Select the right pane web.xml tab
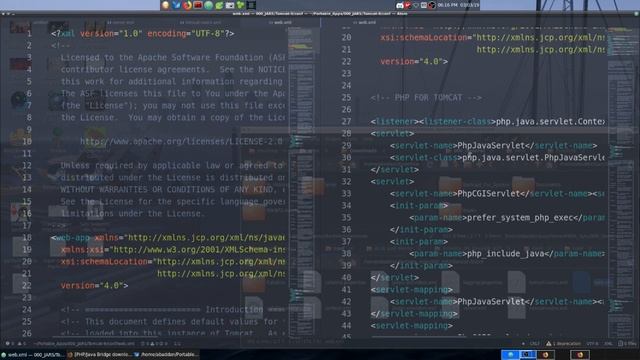The height and width of the screenshot is (360, 640). [364, 22]
